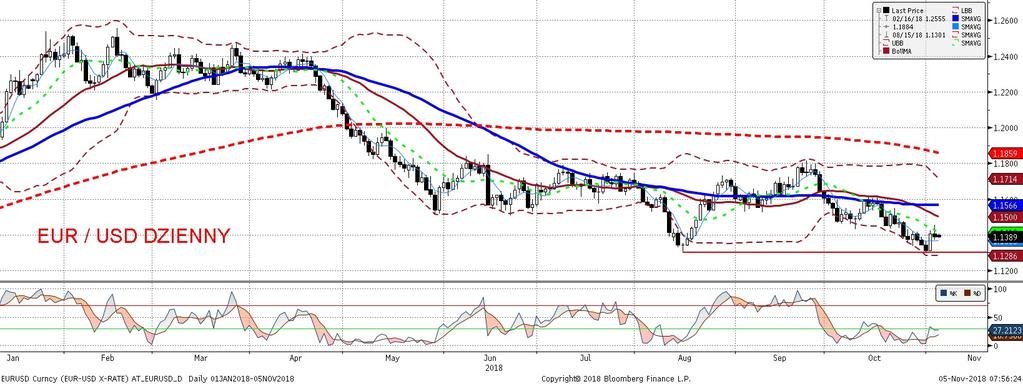The width and height of the screenshot is (1023, 384).
Task: Click the red dashed SMAVG legend icon
Action: (955, 35)
